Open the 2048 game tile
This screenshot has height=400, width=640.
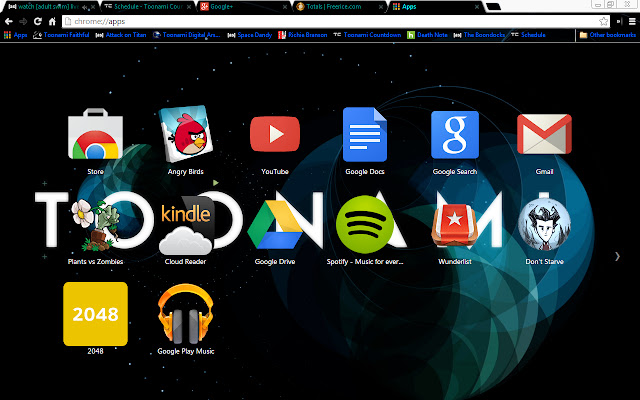pos(95,314)
